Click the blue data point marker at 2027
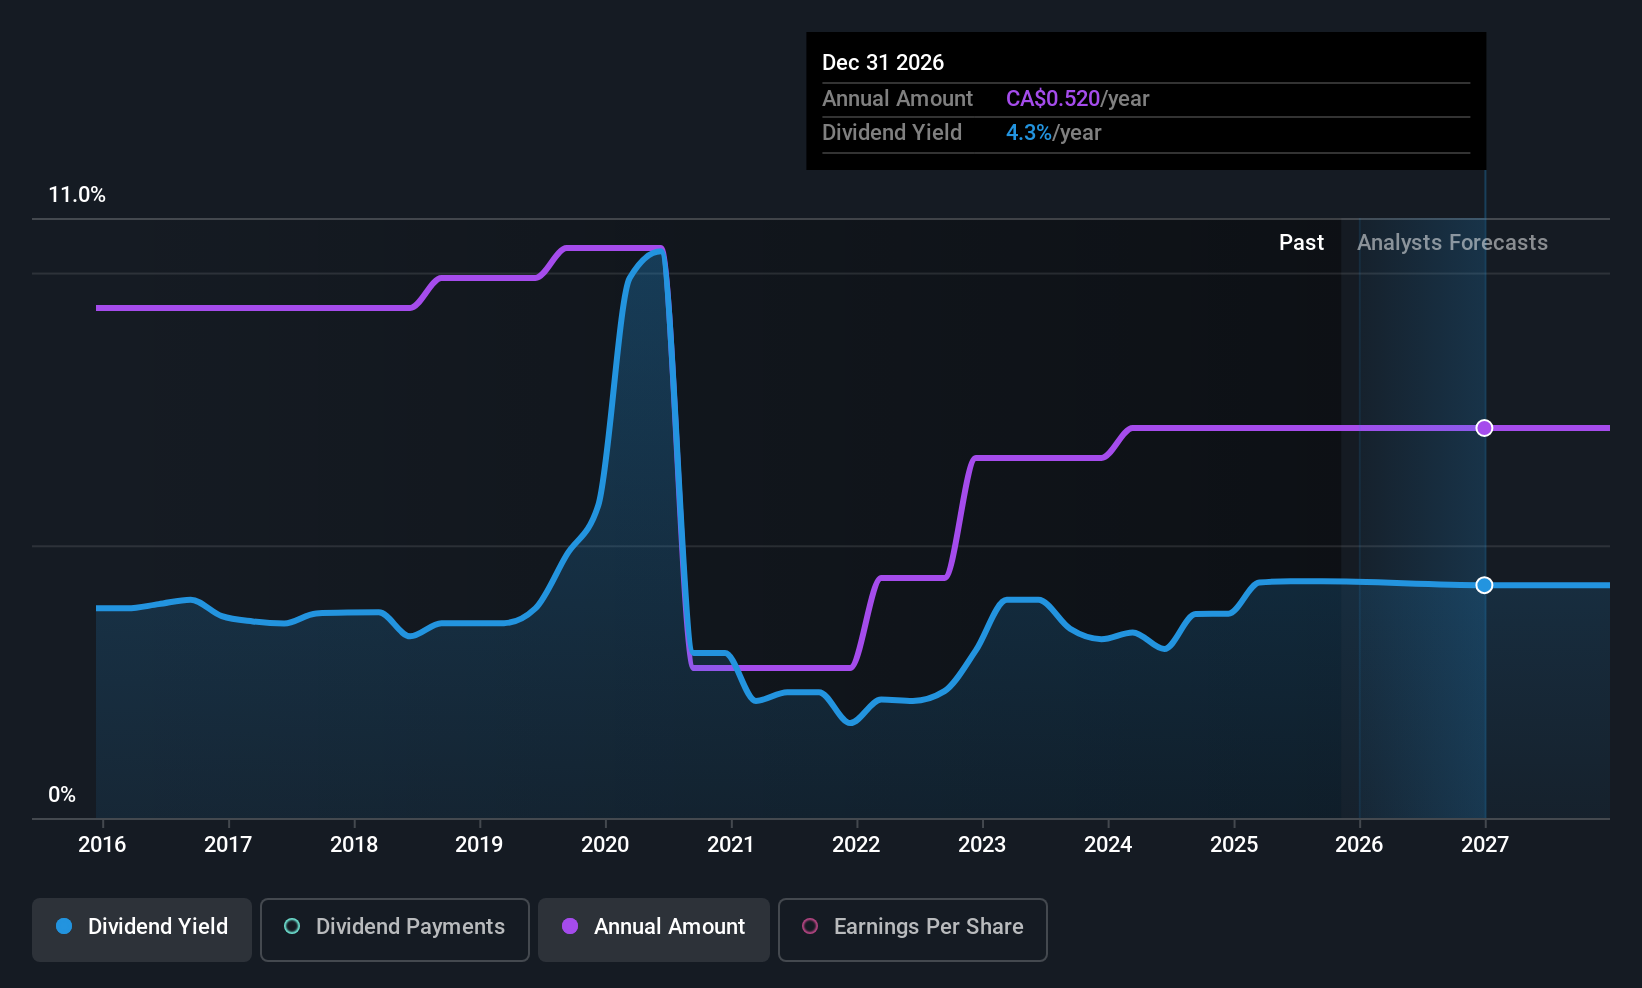Viewport: 1642px width, 988px height. (x=1484, y=585)
